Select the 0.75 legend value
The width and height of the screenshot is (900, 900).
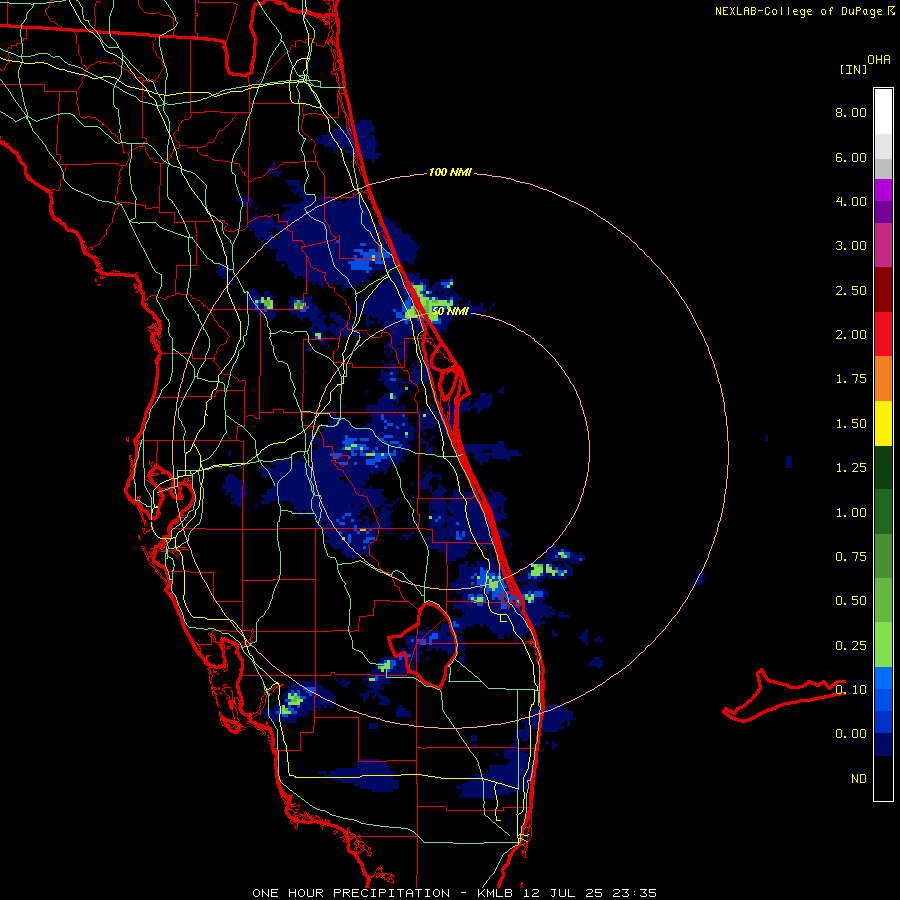tap(851, 557)
